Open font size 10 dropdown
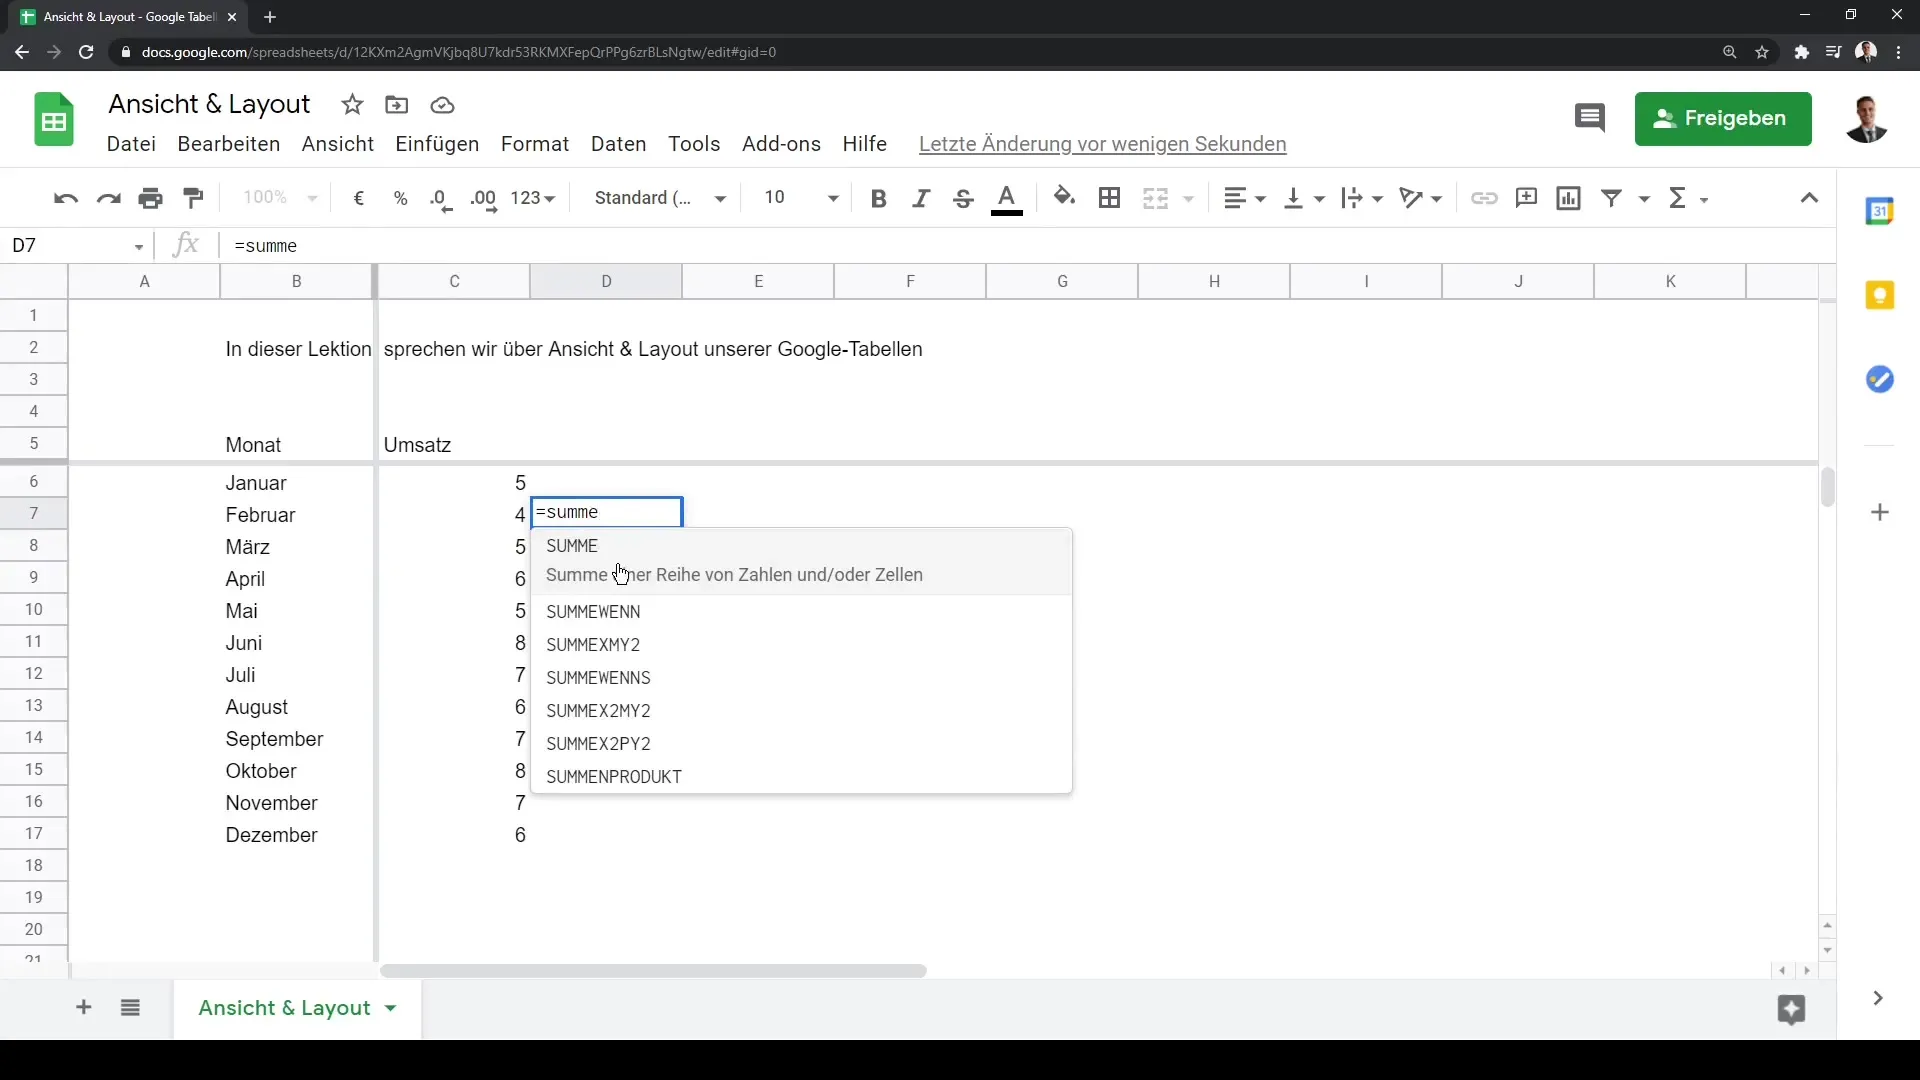 click(801, 198)
